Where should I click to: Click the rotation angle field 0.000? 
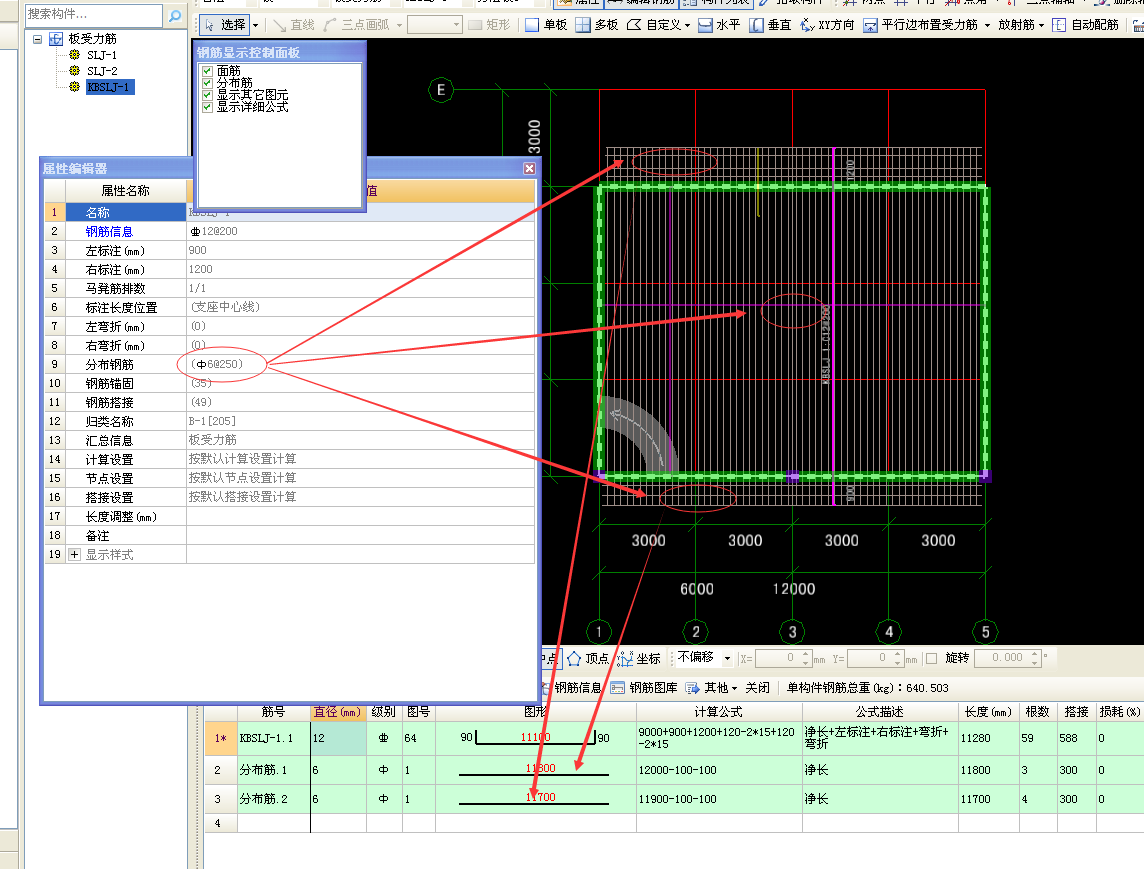pyautogui.click(x=1008, y=659)
